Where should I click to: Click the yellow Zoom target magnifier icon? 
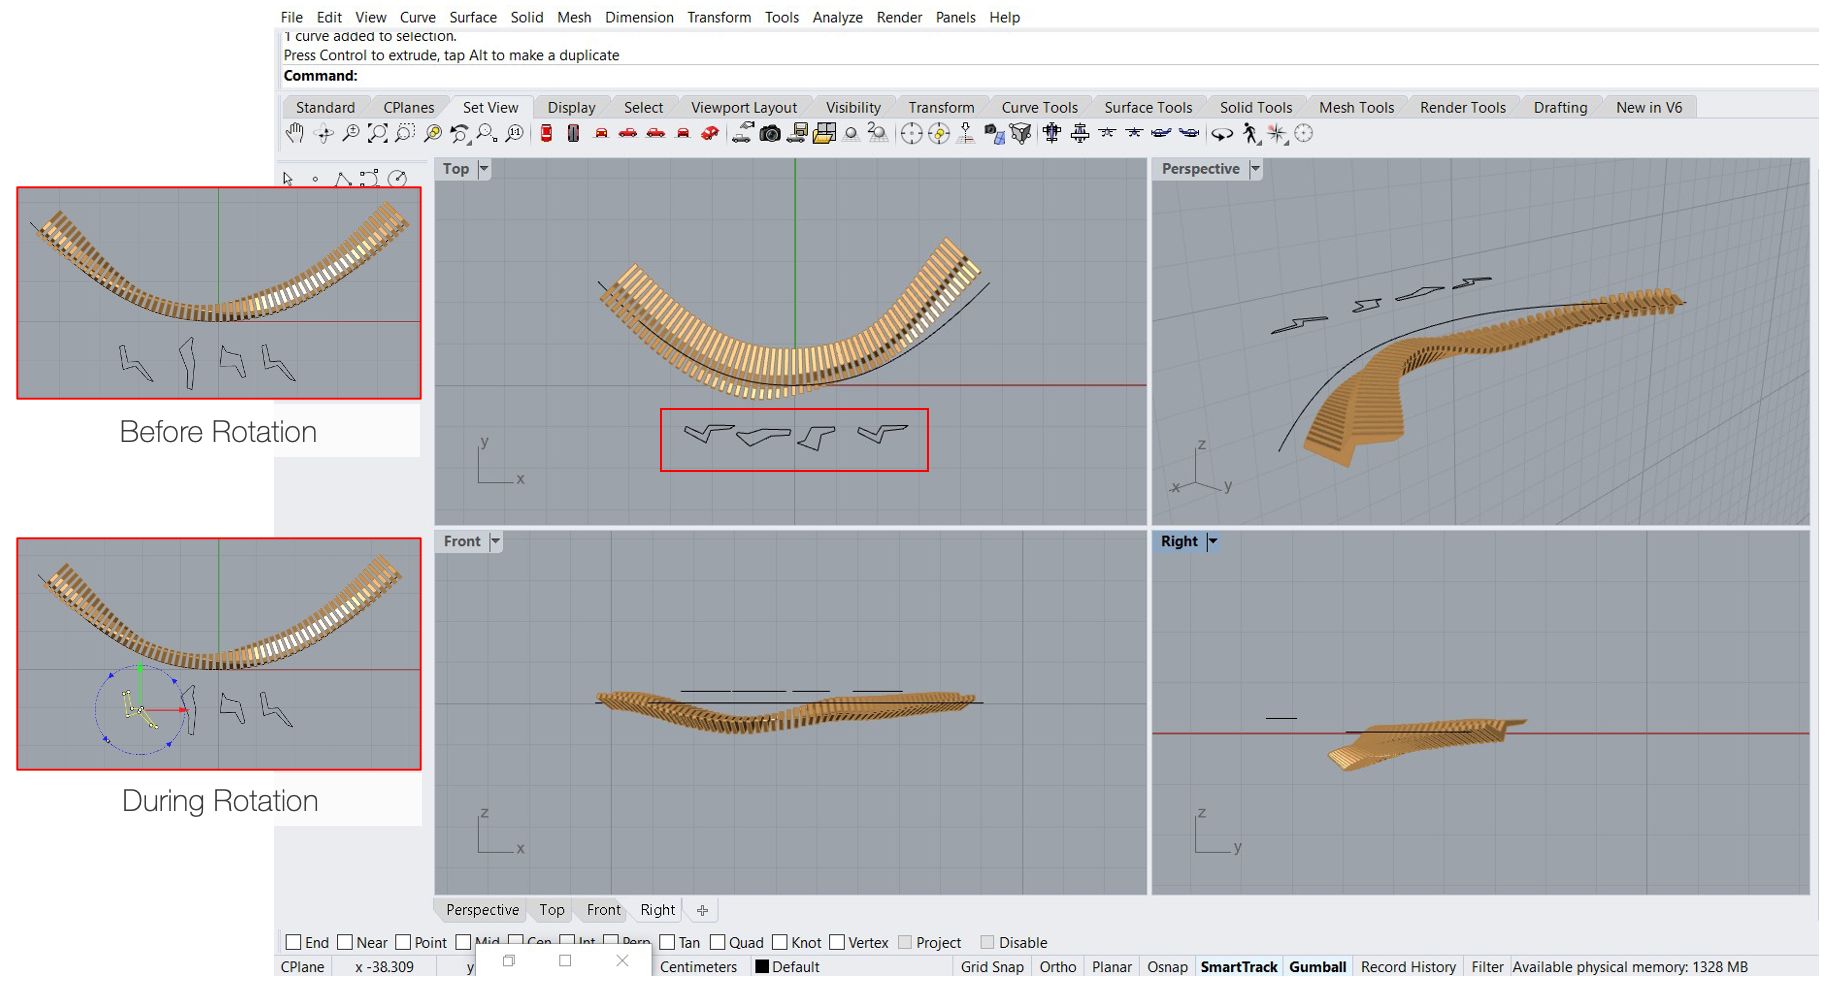coord(433,133)
